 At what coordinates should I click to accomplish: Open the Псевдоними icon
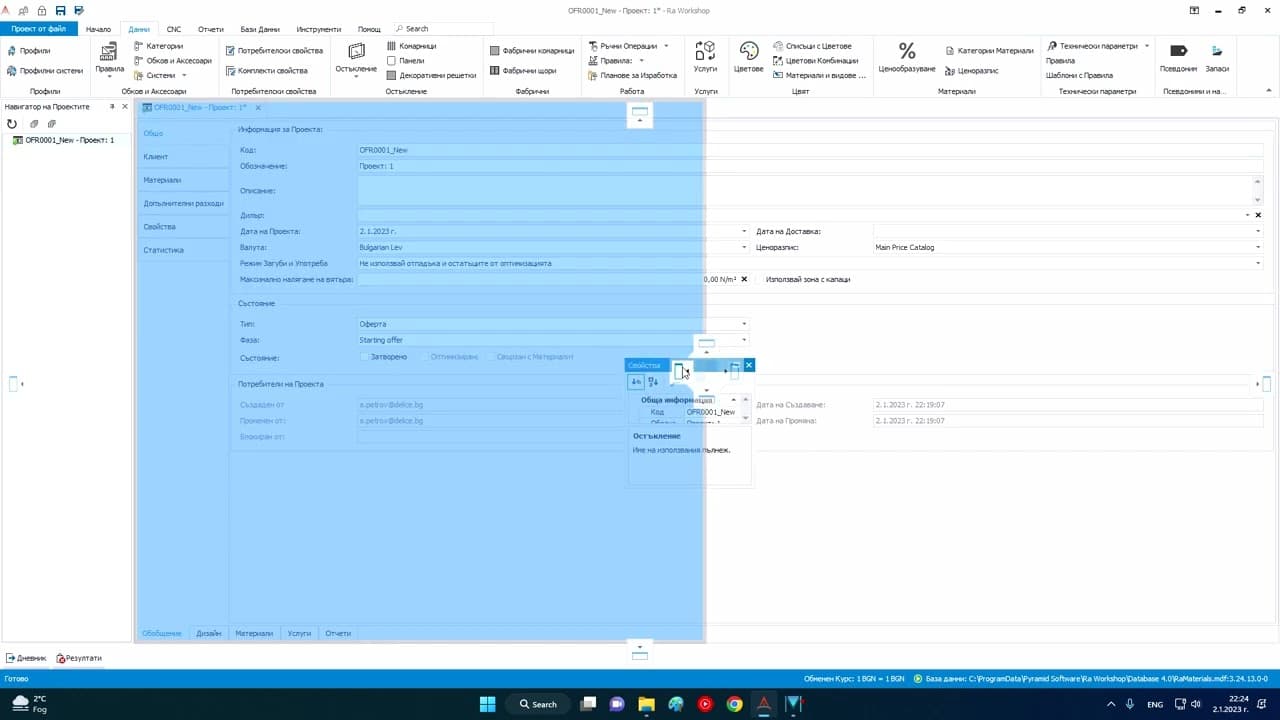(1178, 57)
